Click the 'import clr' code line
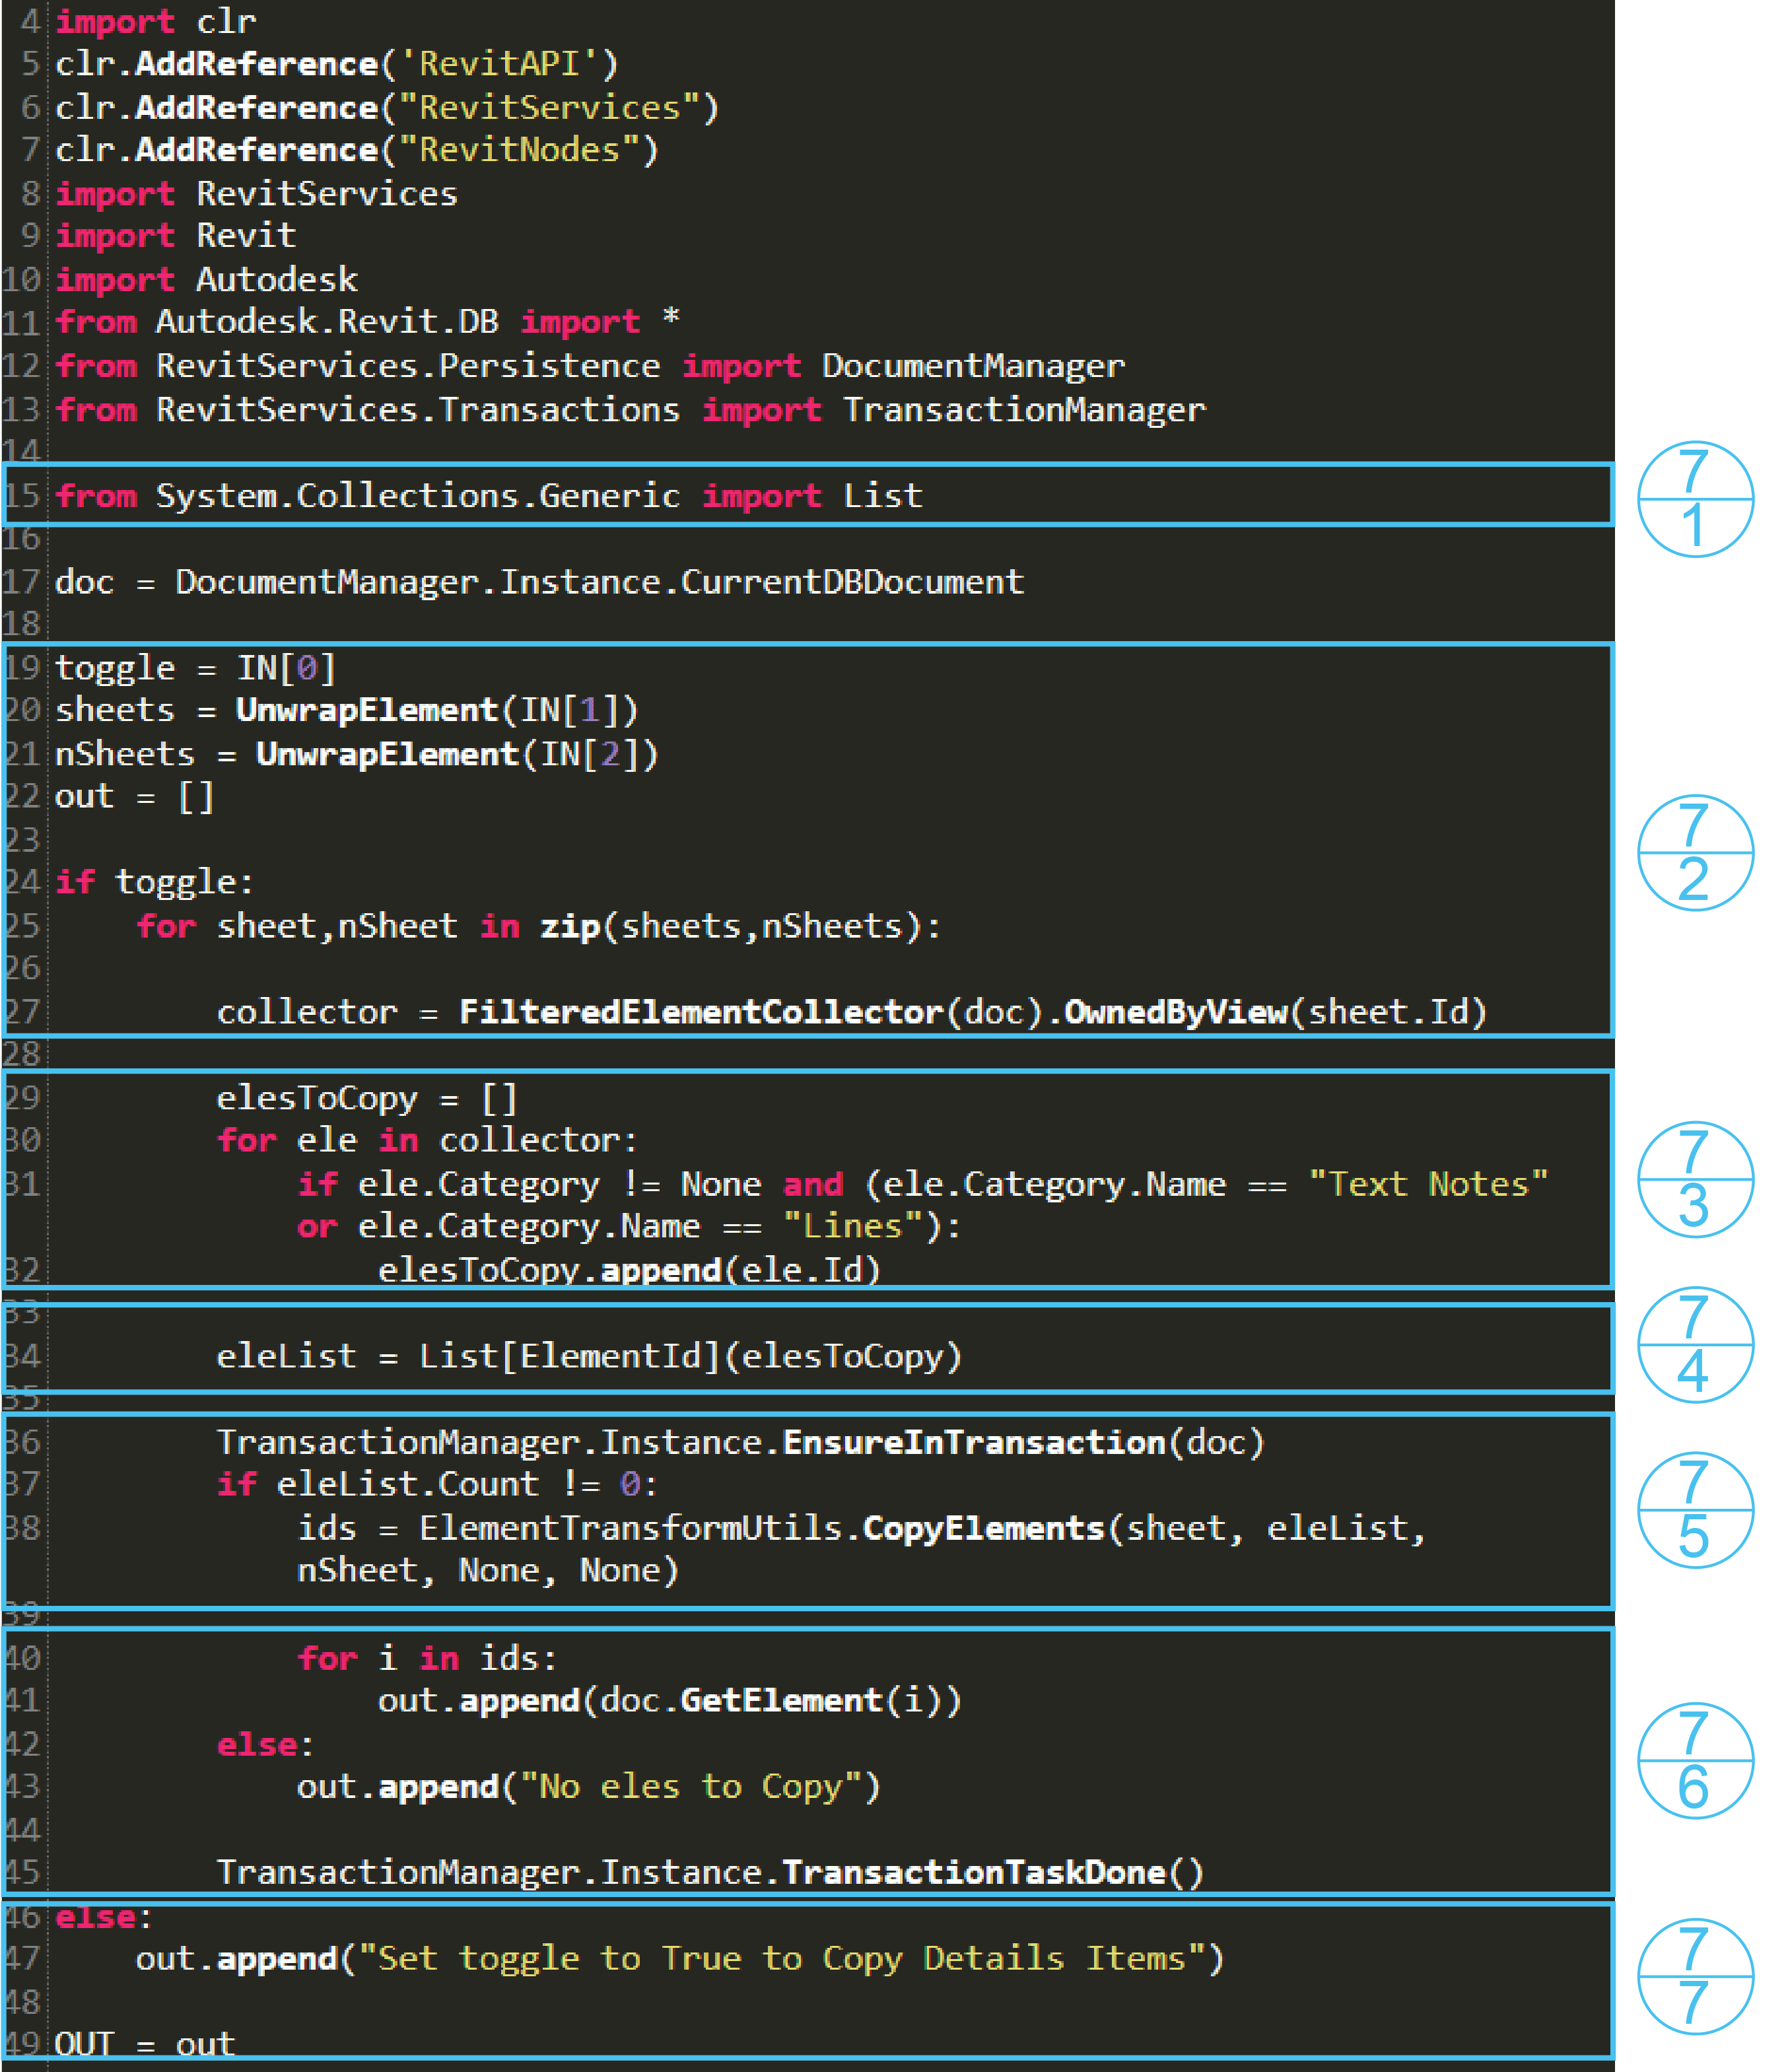The height and width of the screenshot is (2072, 1788). [155, 21]
